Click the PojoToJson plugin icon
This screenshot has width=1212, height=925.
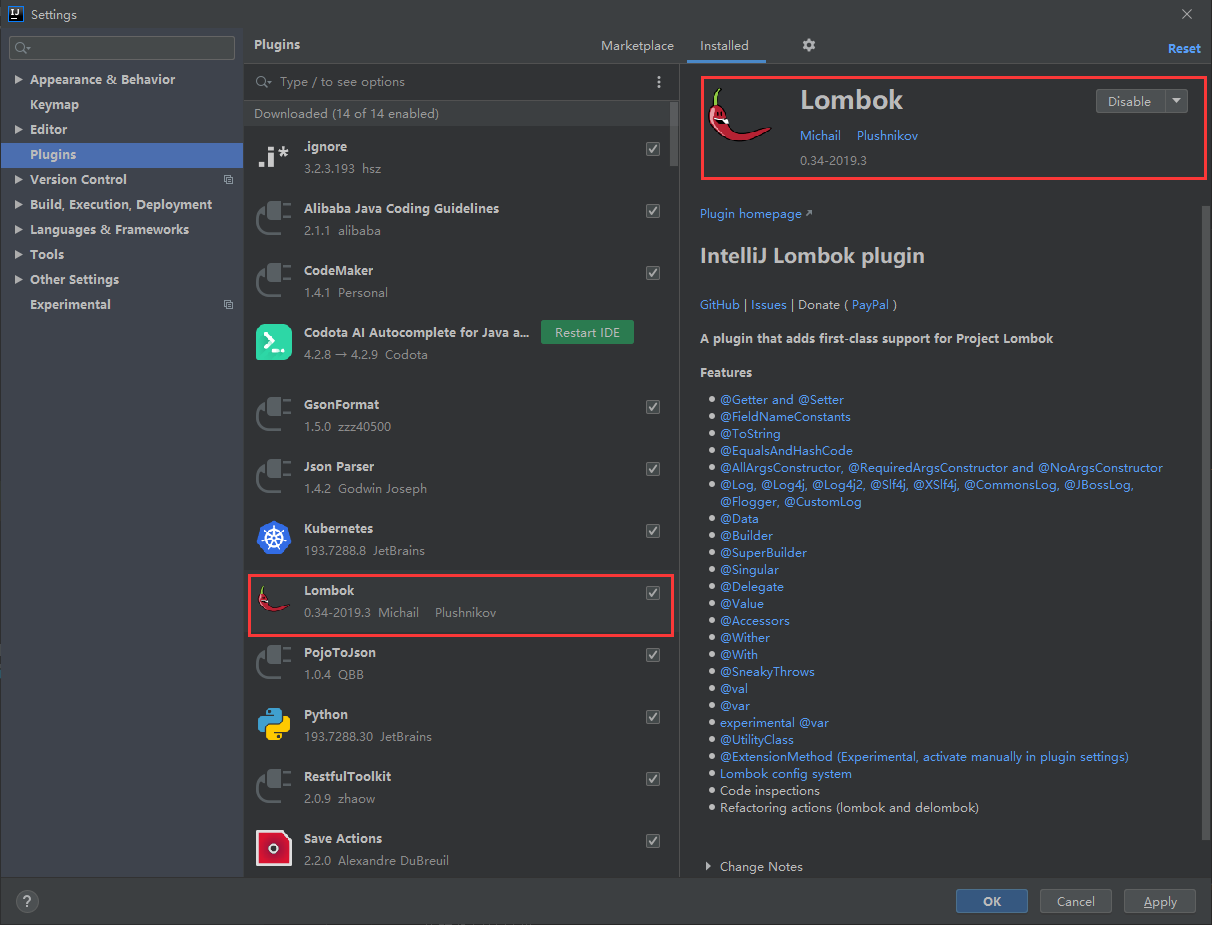[x=273, y=663]
